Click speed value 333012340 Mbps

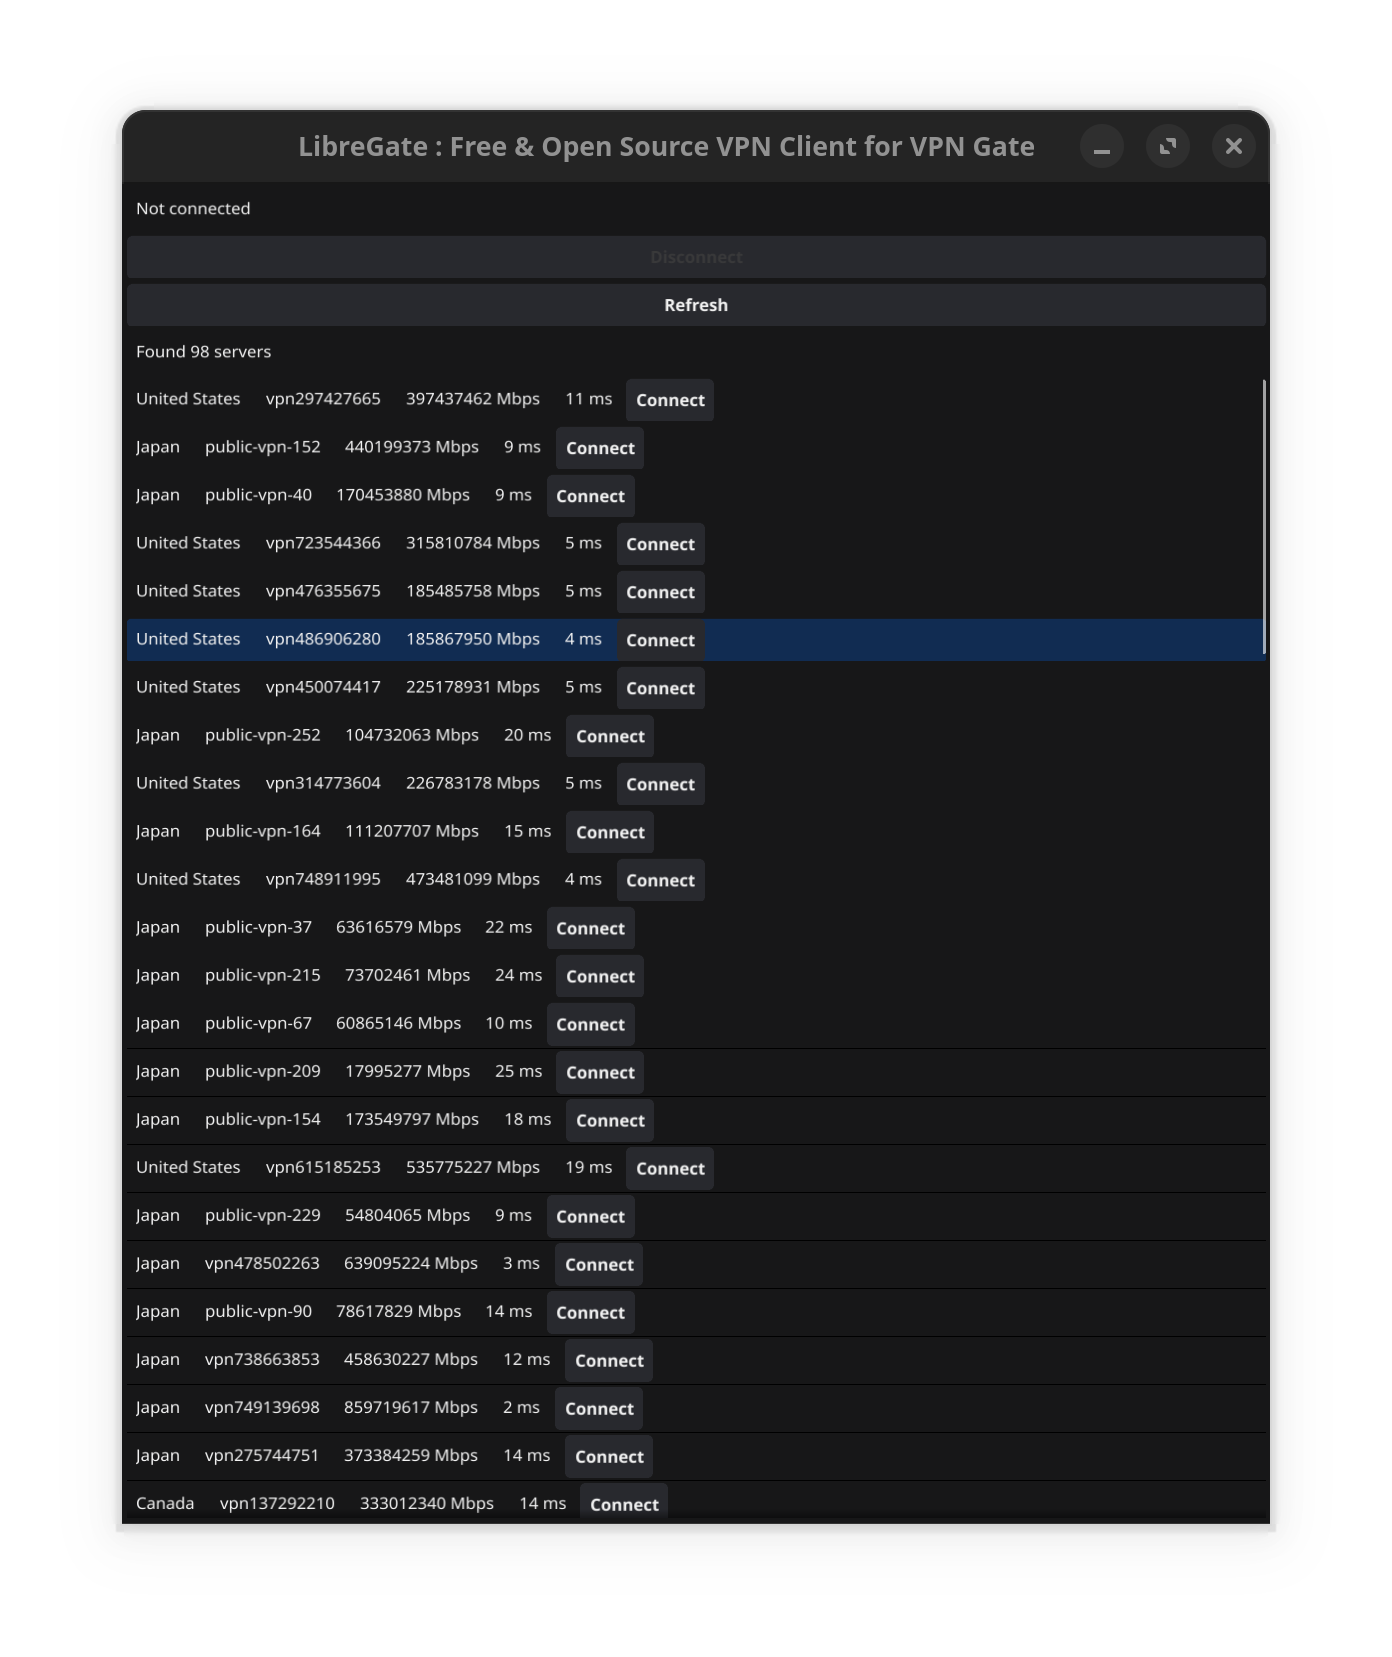(427, 1503)
